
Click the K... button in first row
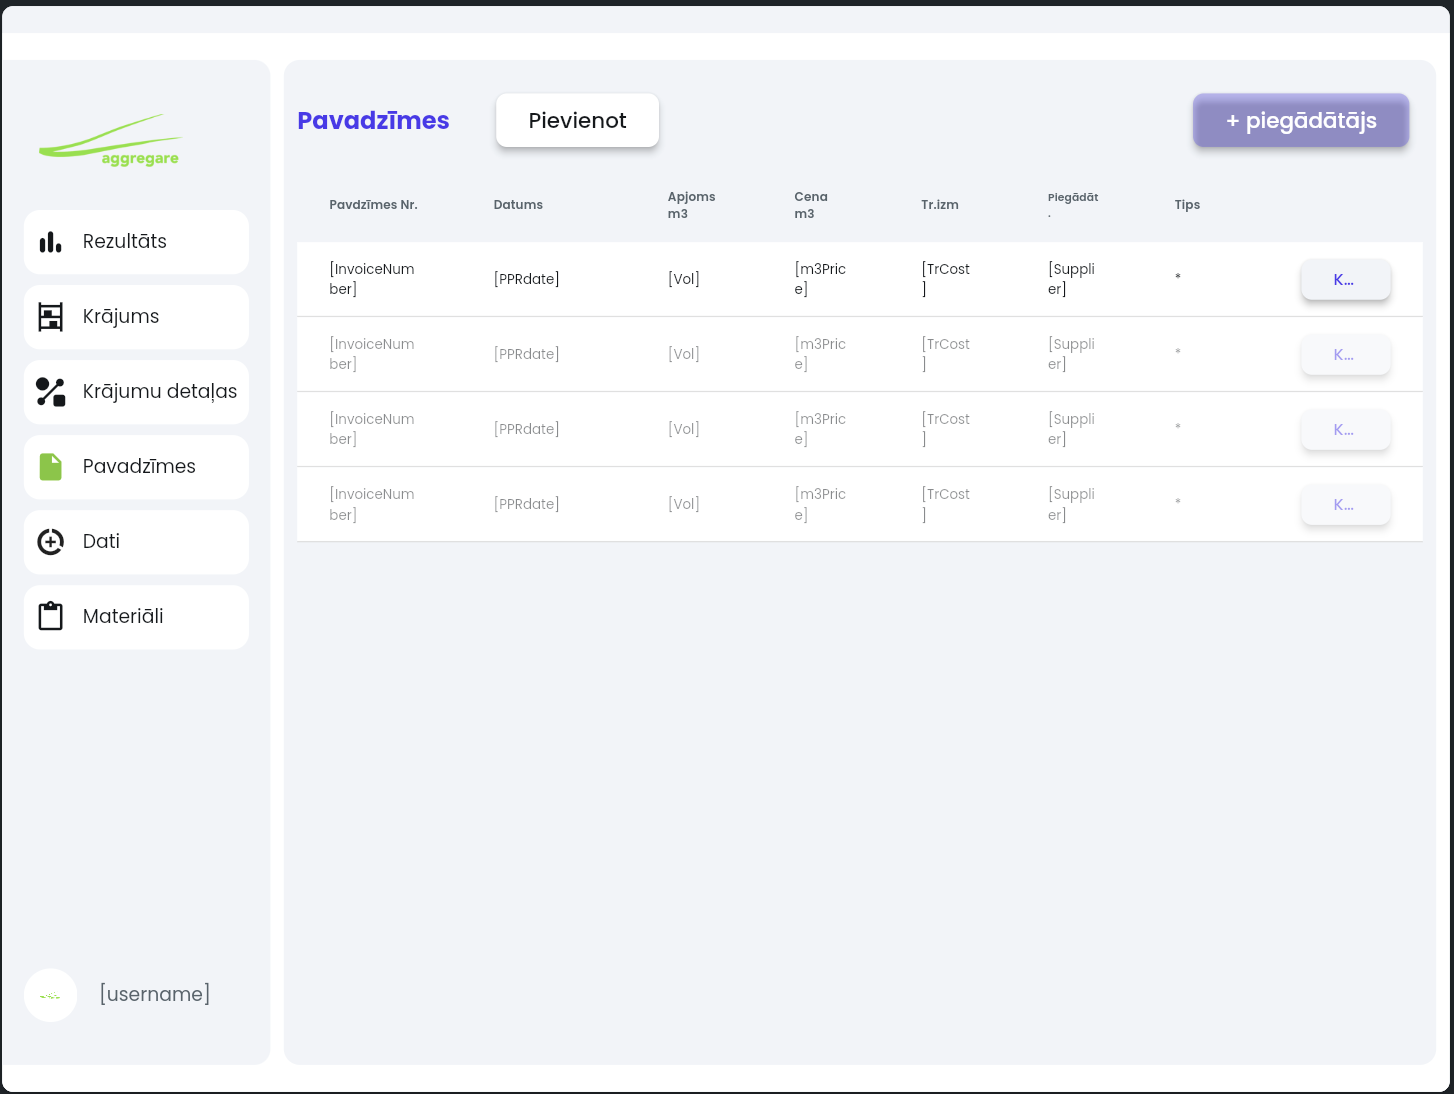tap(1345, 280)
